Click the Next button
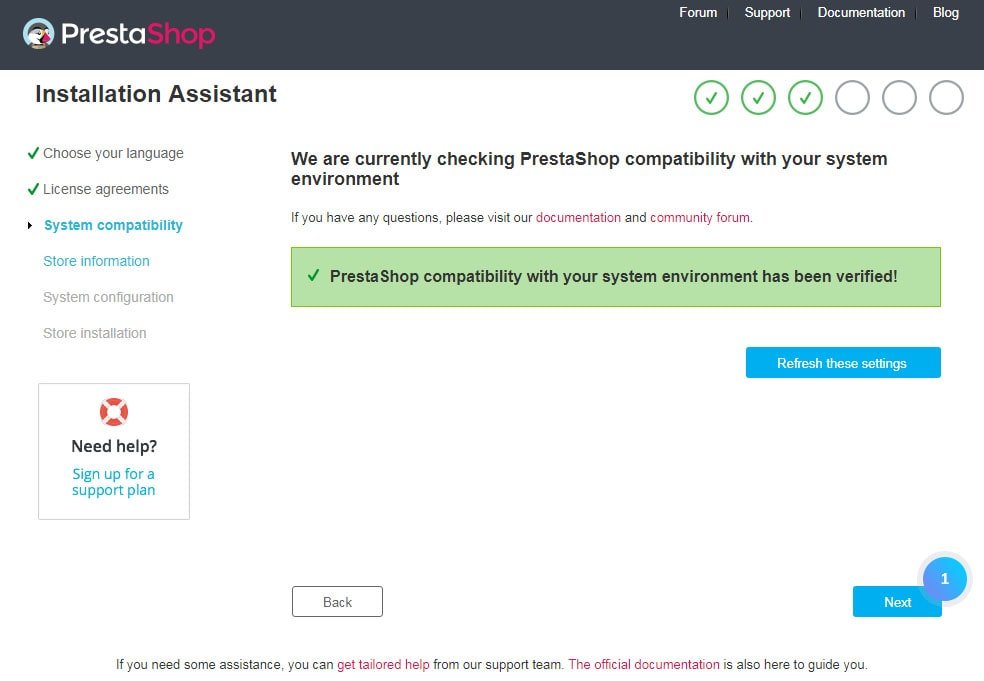Image resolution: width=984 pixels, height=681 pixels. [x=896, y=602]
